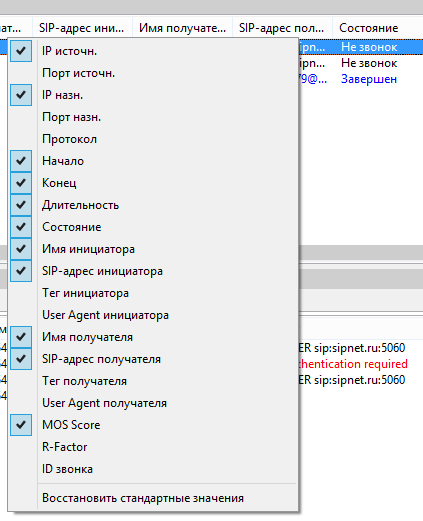
Task: Uncheck the IP назн. column option
Action: [x=153, y=95]
